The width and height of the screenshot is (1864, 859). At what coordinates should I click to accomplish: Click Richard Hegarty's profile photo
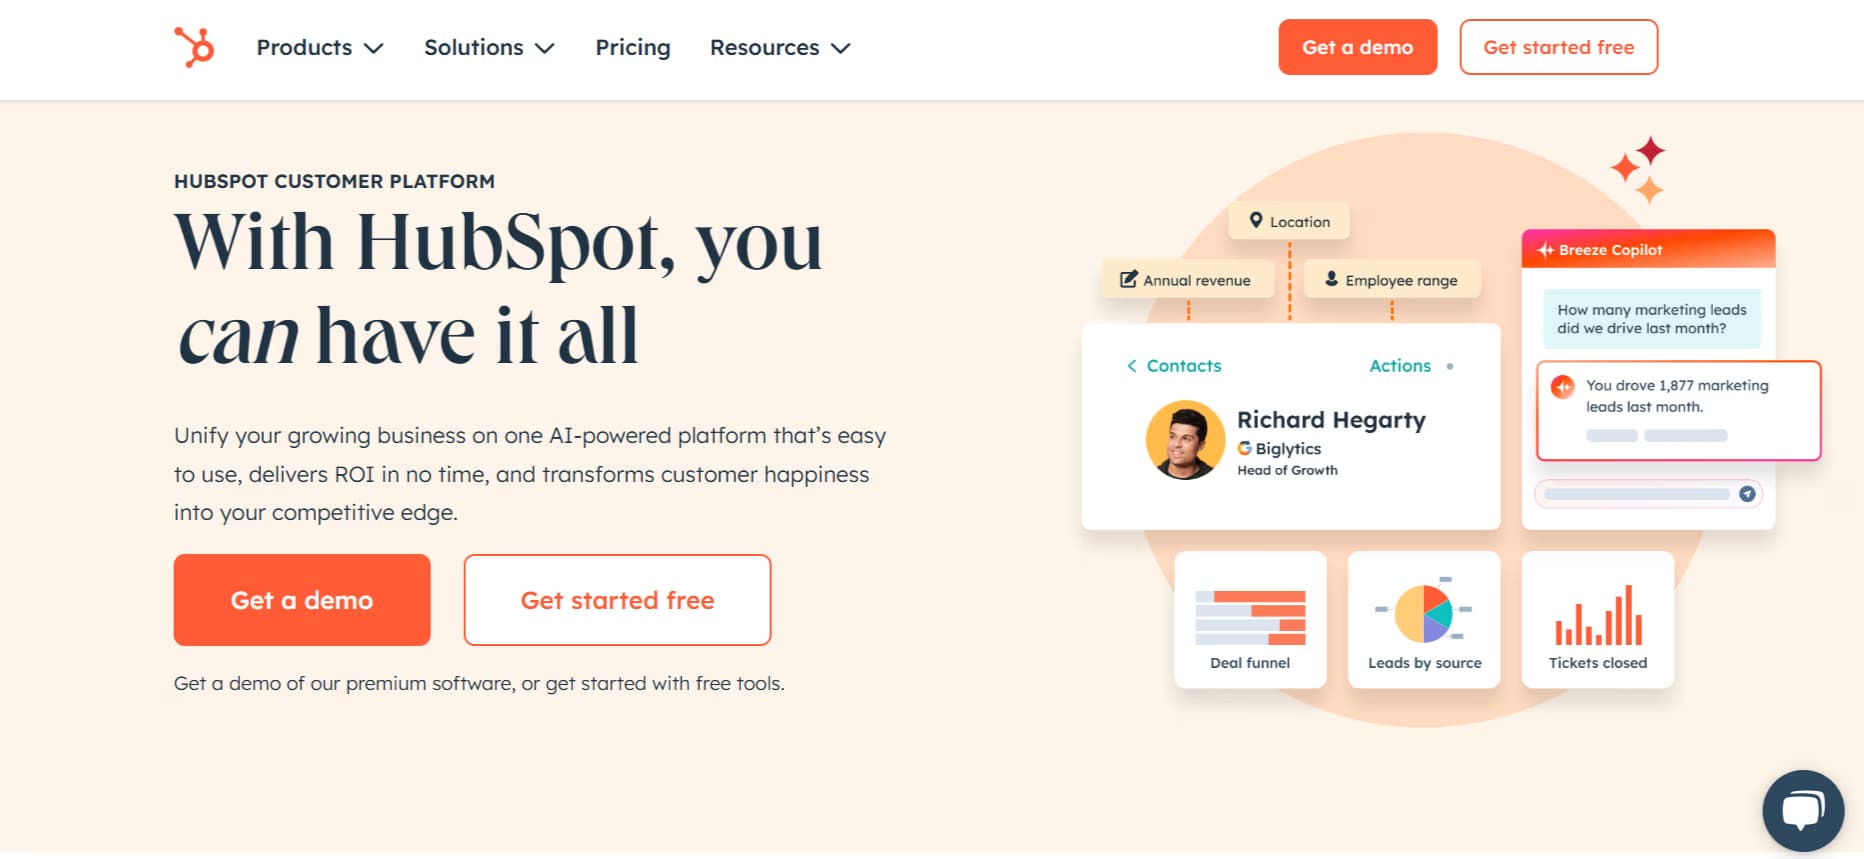click(1185, 440)
